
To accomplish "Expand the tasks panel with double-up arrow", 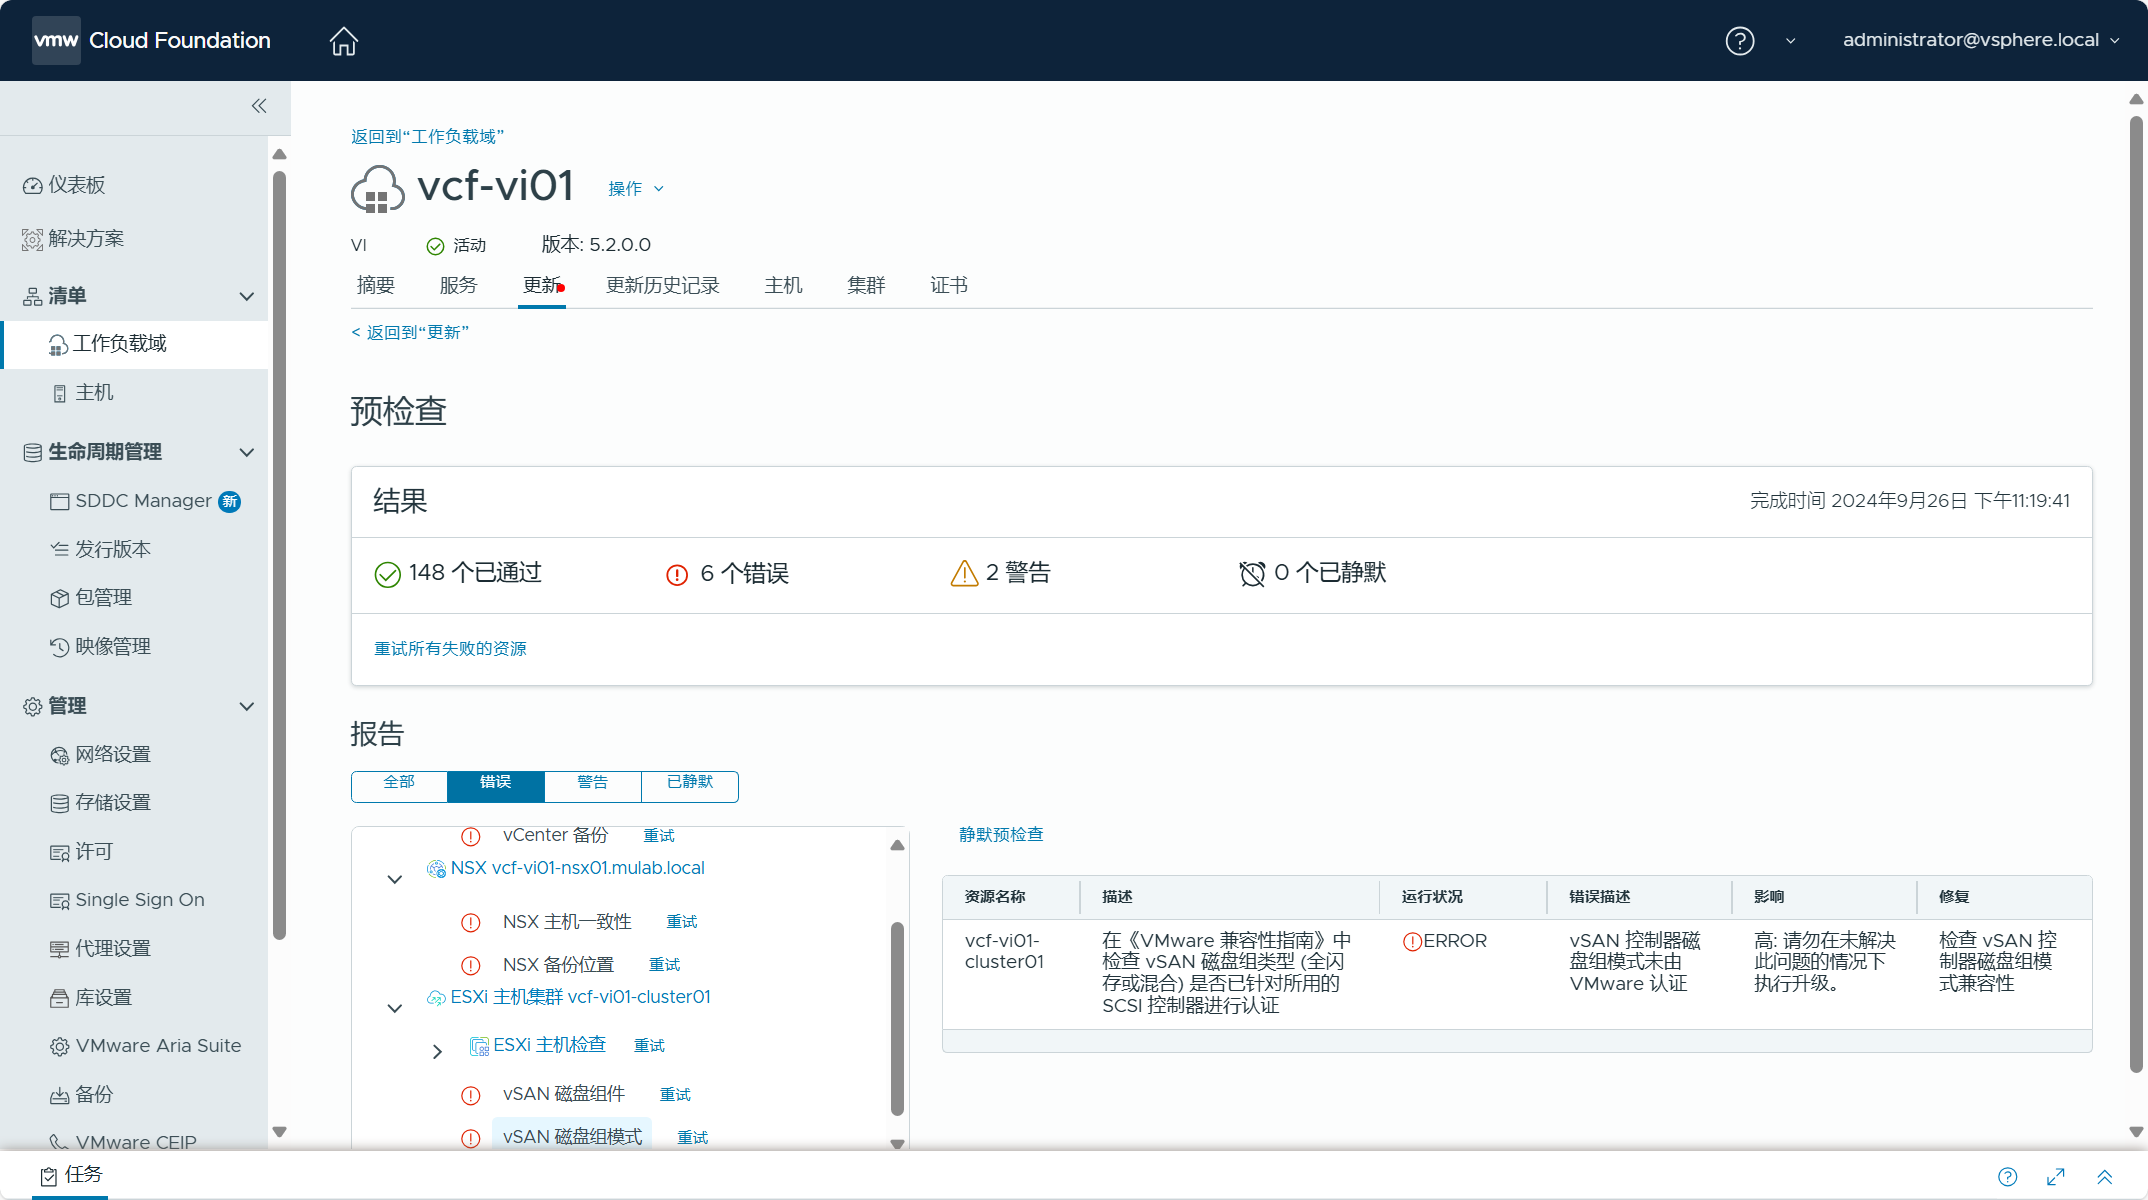I will (x=2104, y=1177).
